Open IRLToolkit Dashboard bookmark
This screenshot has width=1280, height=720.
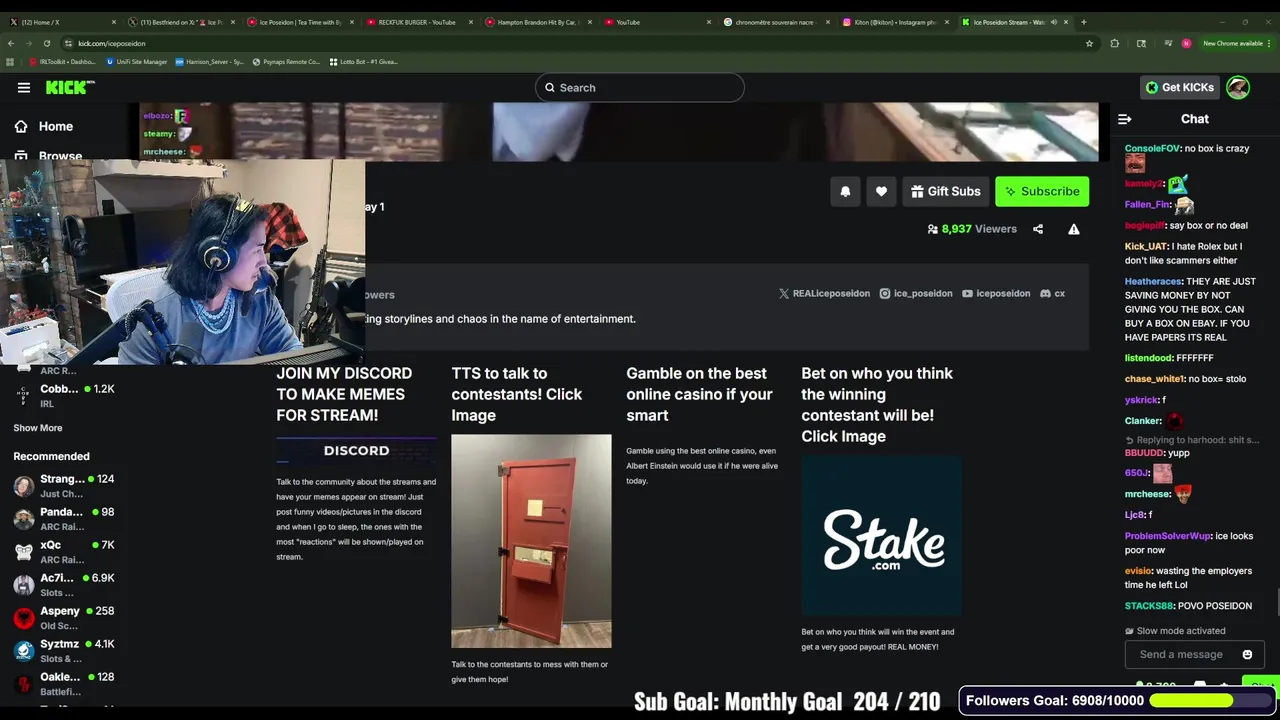62,62
